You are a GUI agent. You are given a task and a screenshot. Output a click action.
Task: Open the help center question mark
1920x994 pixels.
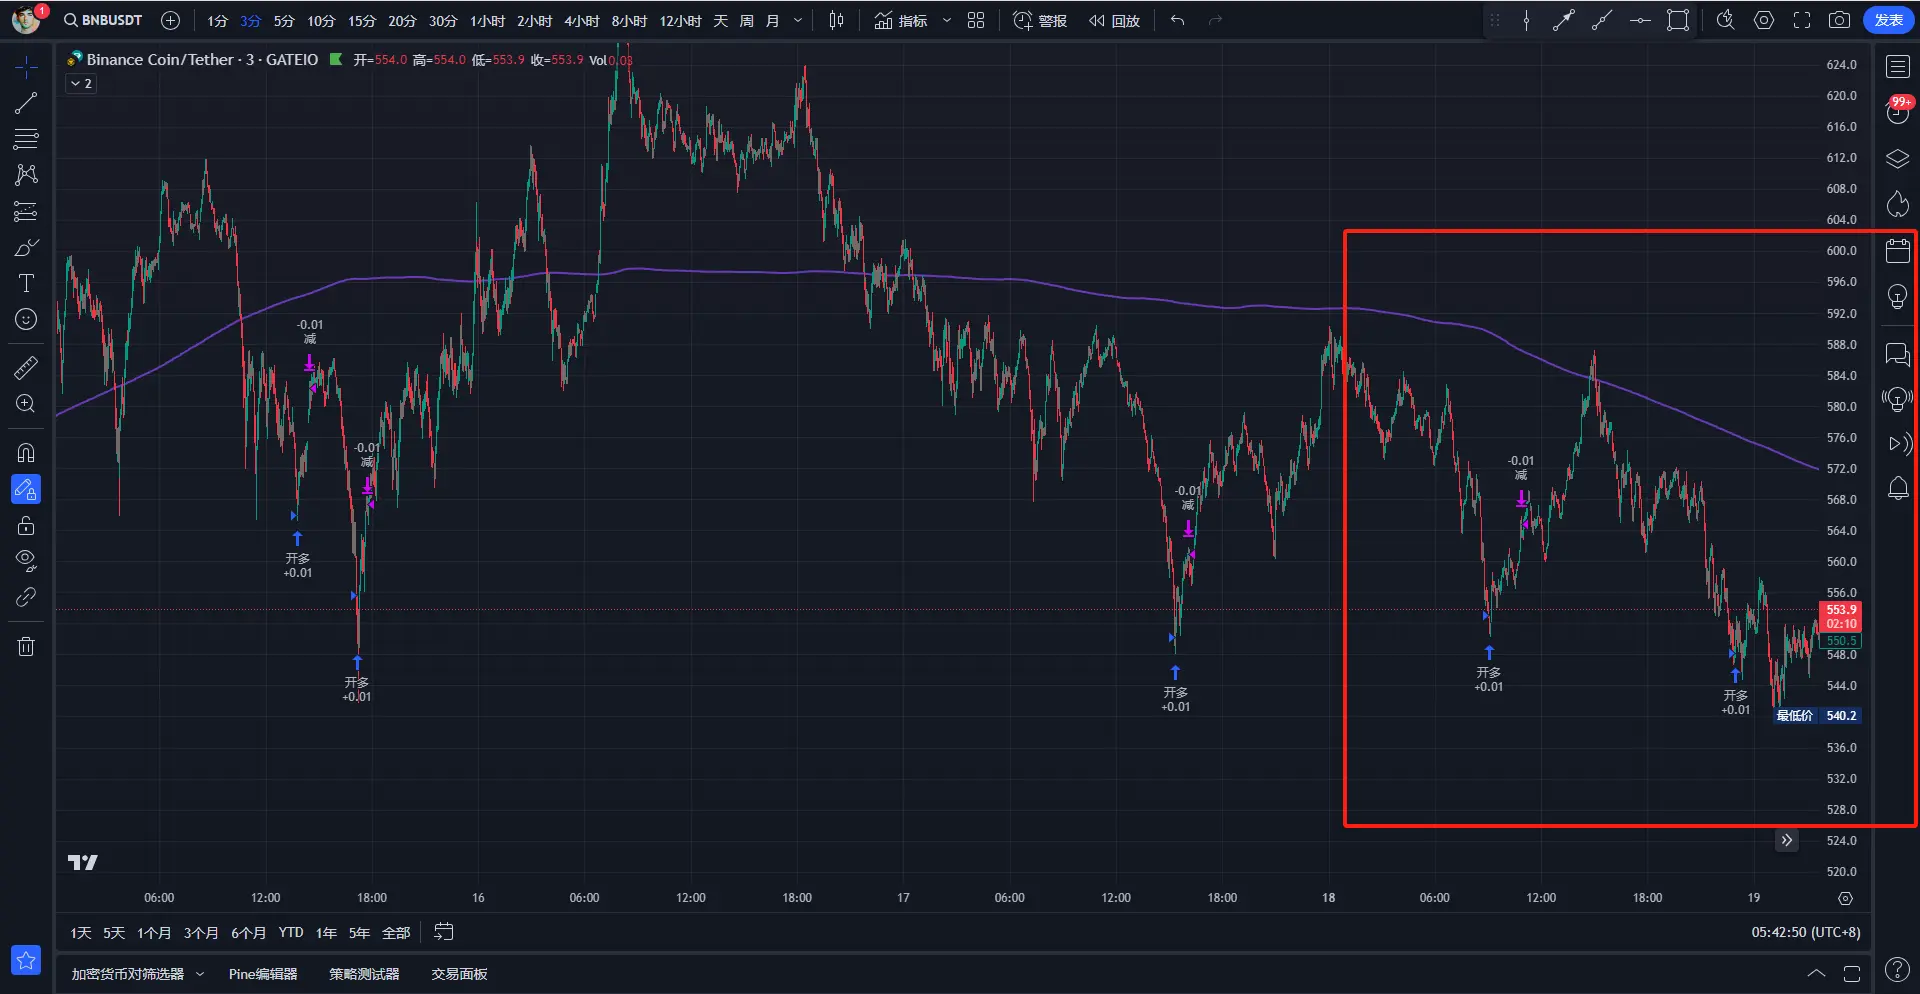pos(1896,970)
